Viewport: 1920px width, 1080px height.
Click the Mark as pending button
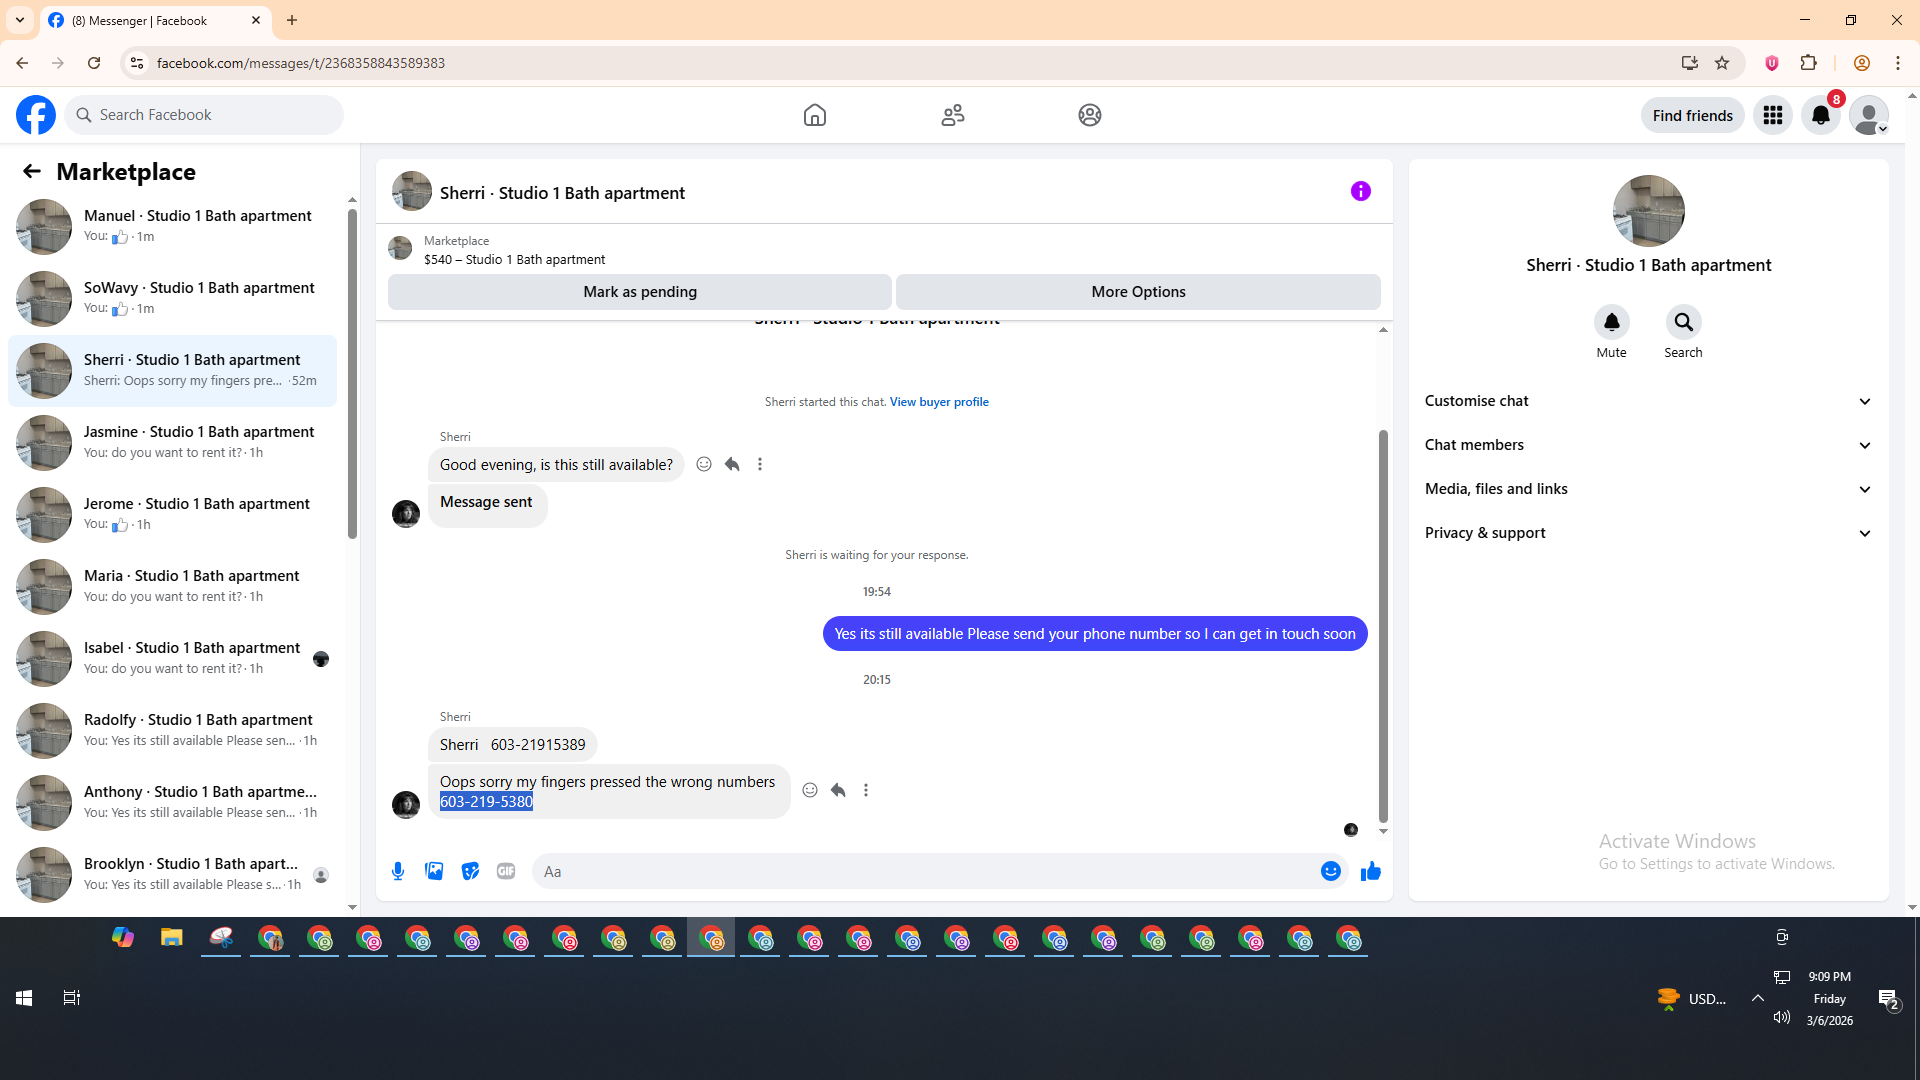click(639, 292)
